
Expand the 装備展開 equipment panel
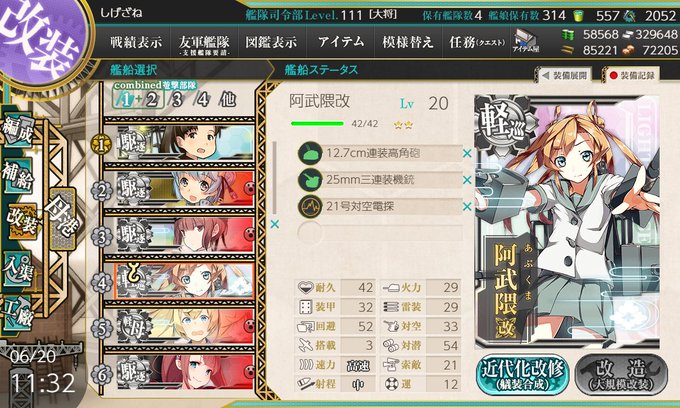pos(565,75)
